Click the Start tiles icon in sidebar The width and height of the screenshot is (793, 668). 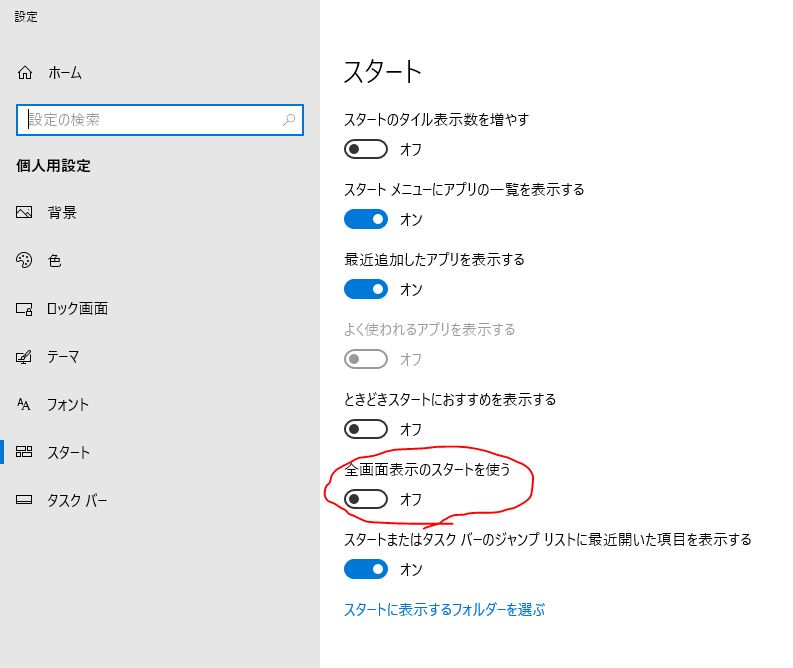[x=25, y=453]
